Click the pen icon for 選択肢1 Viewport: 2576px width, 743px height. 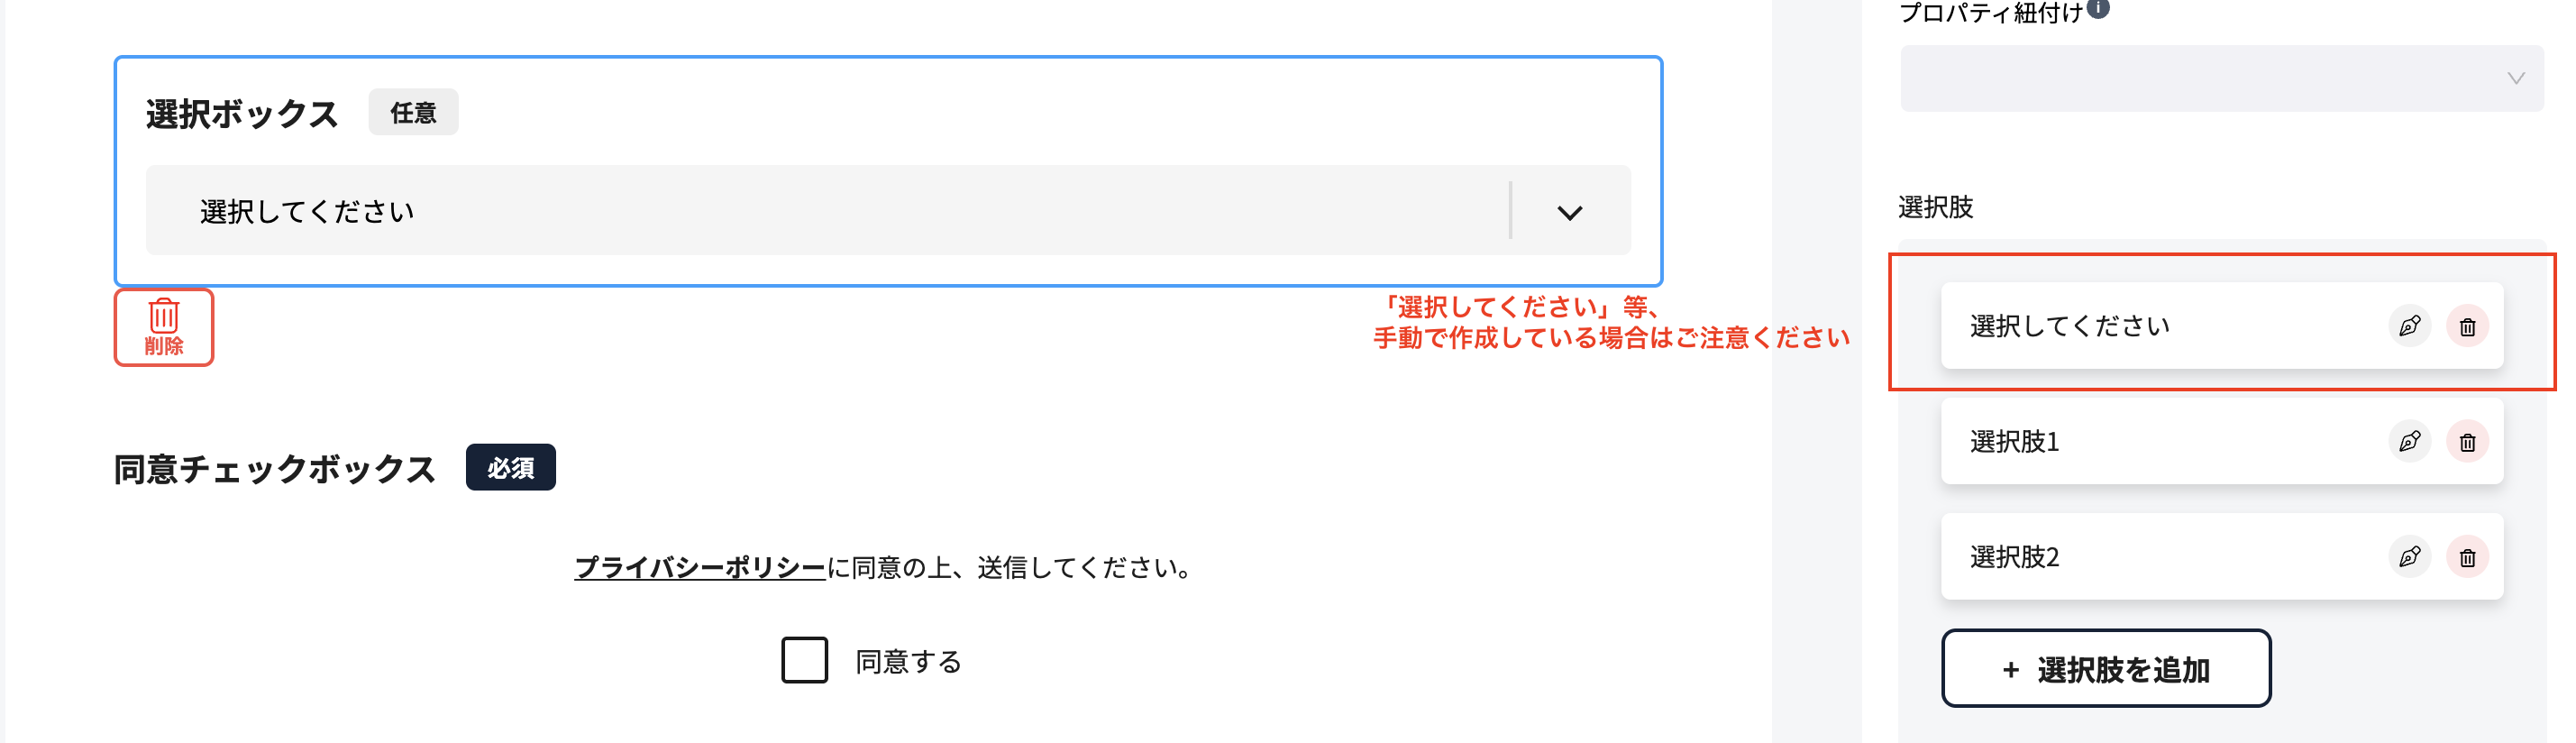[2409, 441]
